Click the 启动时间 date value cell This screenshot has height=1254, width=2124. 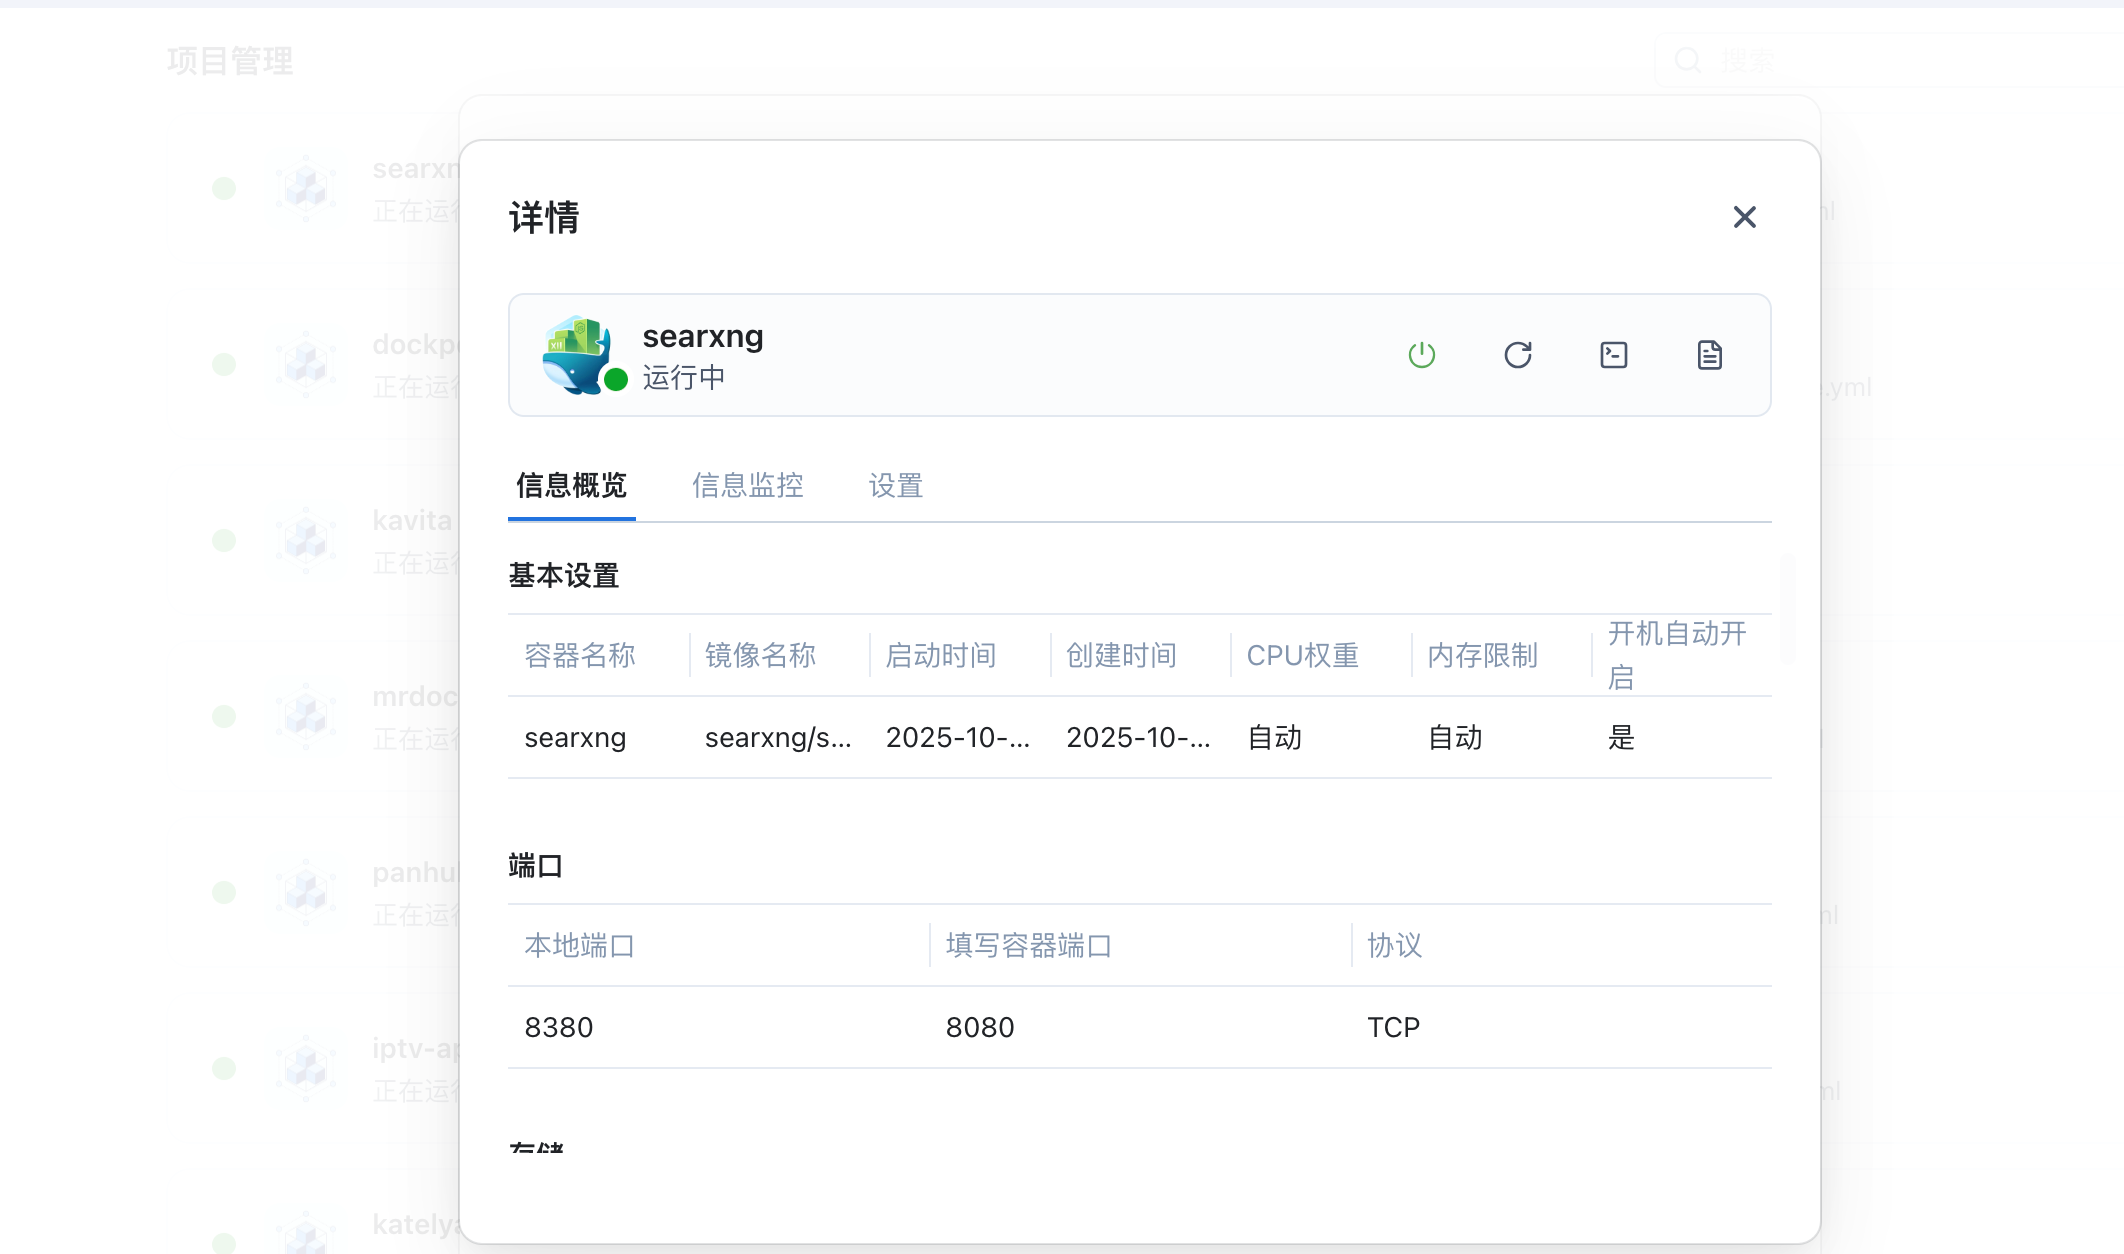[x=957, y=738]
